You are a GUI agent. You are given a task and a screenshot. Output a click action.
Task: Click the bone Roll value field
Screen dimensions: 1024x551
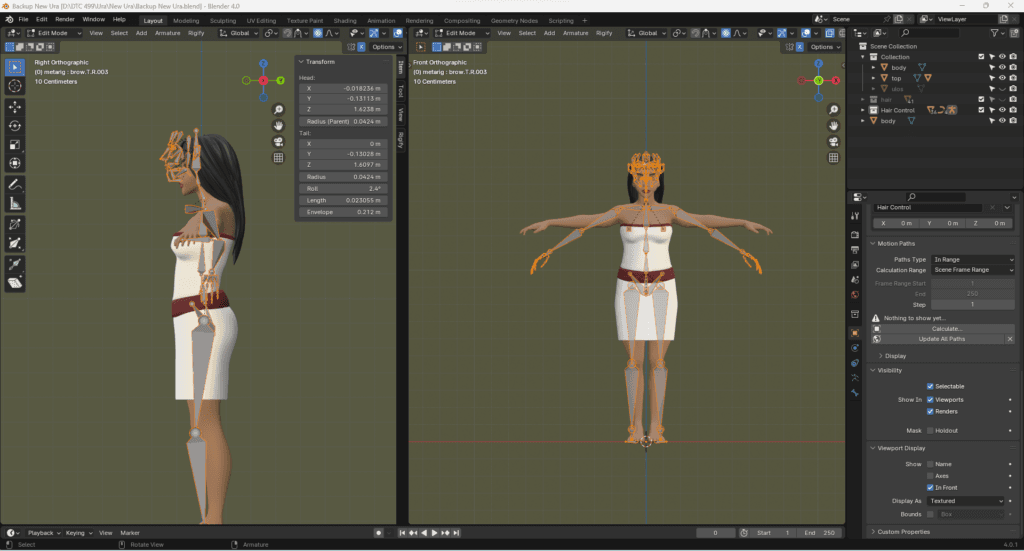pos(344,189)
